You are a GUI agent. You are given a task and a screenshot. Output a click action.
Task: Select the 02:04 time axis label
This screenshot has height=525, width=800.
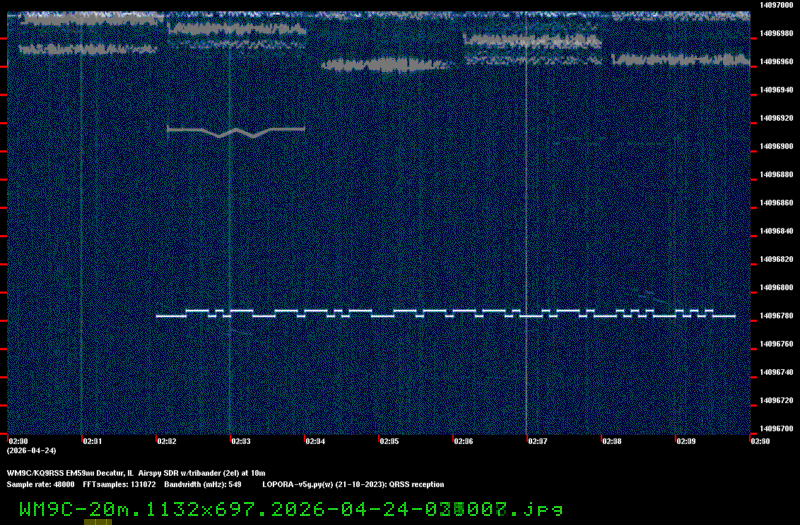315,441
